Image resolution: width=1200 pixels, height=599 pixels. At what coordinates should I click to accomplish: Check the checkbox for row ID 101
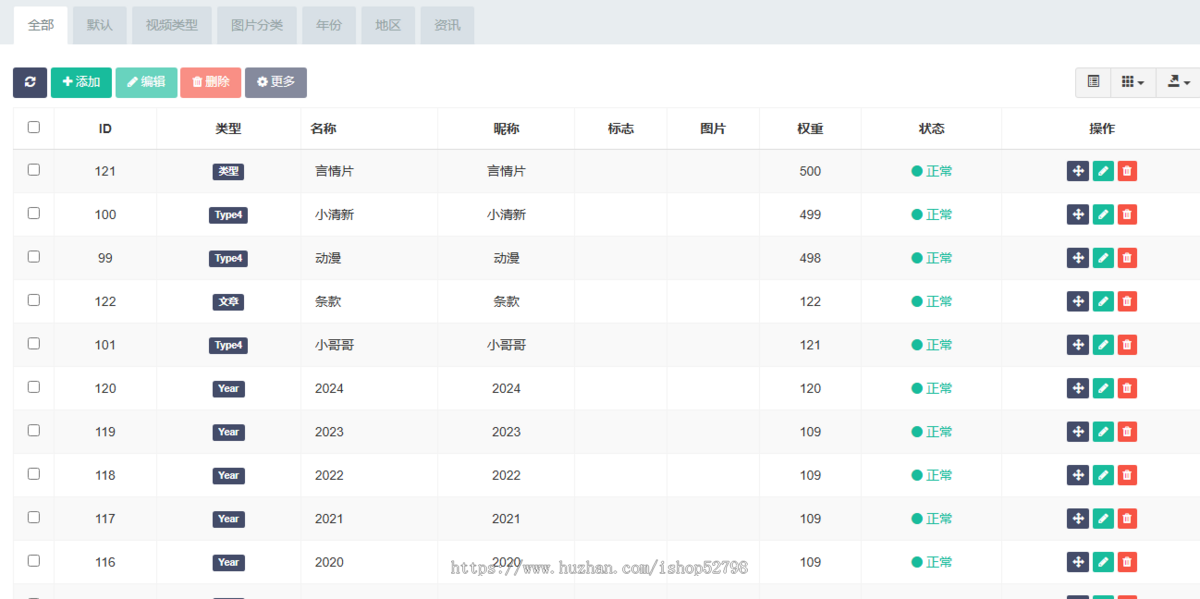click(34, 344)
